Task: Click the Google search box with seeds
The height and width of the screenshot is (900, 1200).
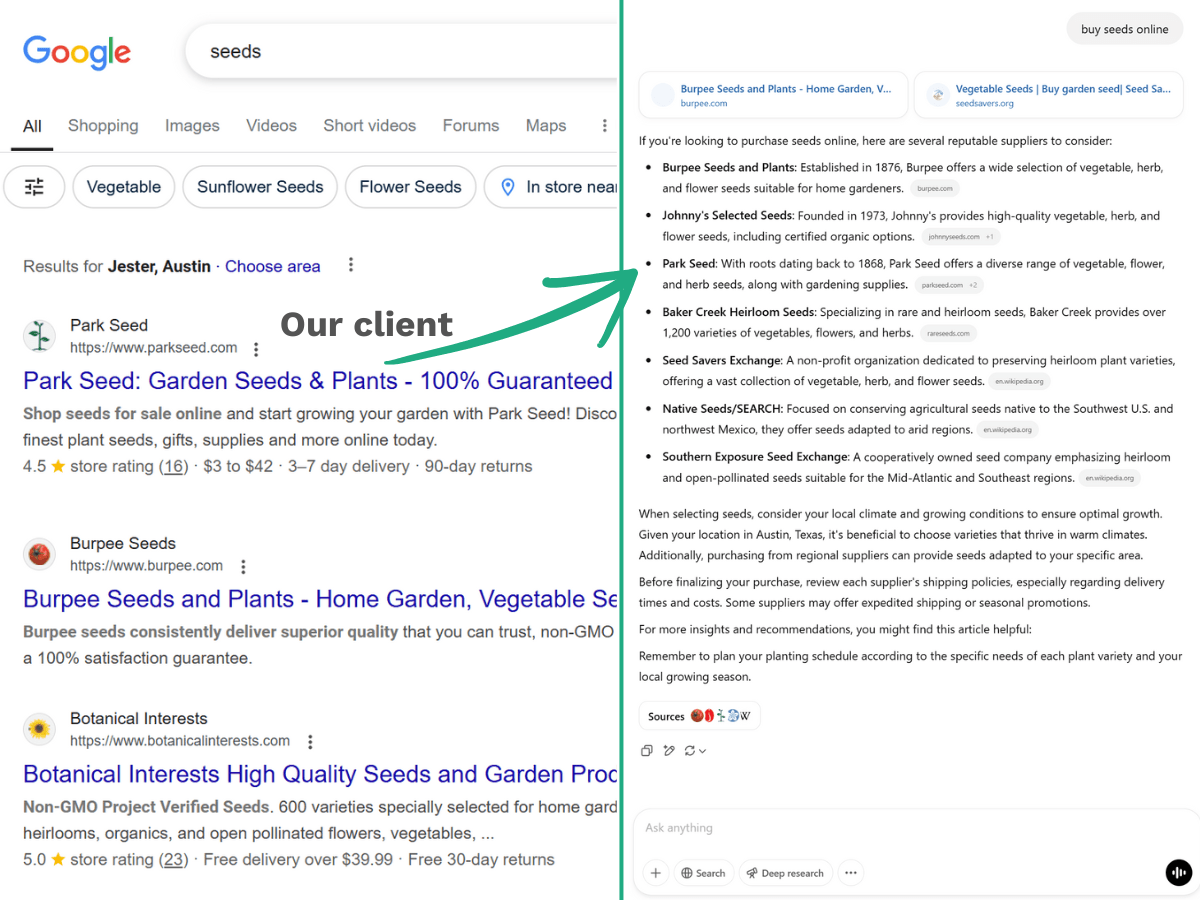Action: (x=400, y=52)
